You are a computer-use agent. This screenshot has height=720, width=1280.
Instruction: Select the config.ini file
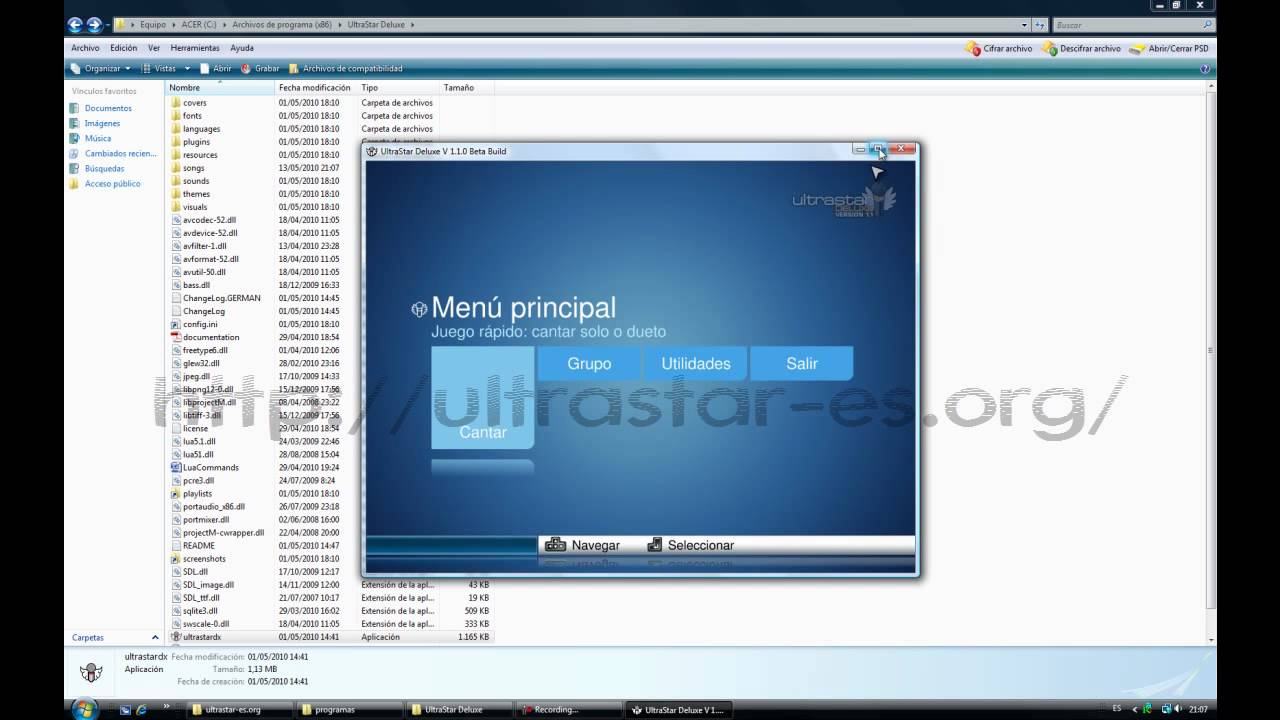[193, 324]
